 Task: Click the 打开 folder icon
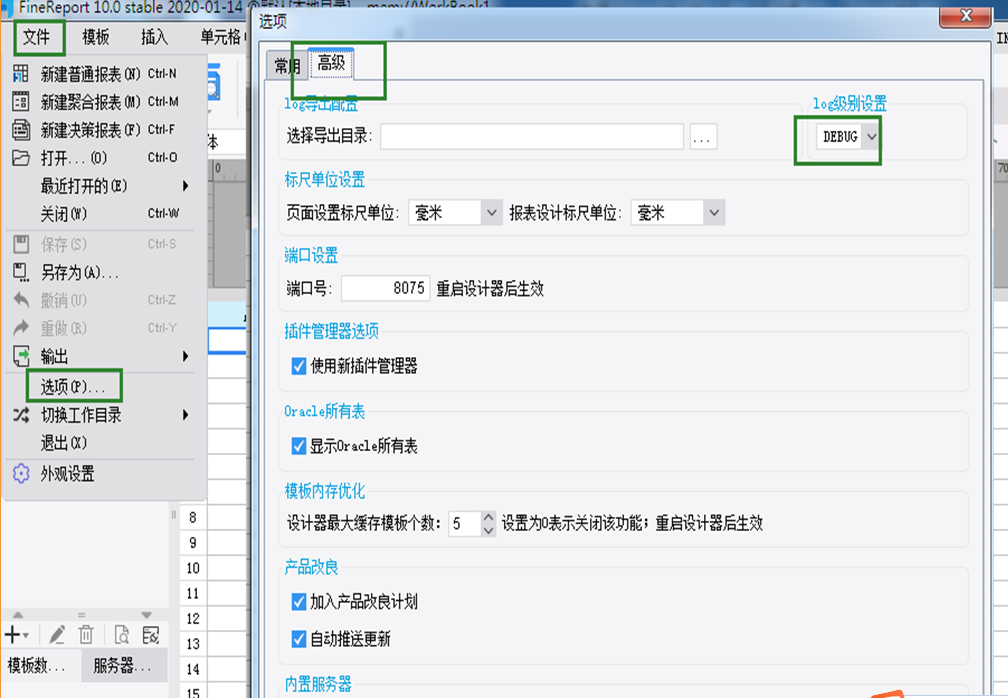coord(21,157)
